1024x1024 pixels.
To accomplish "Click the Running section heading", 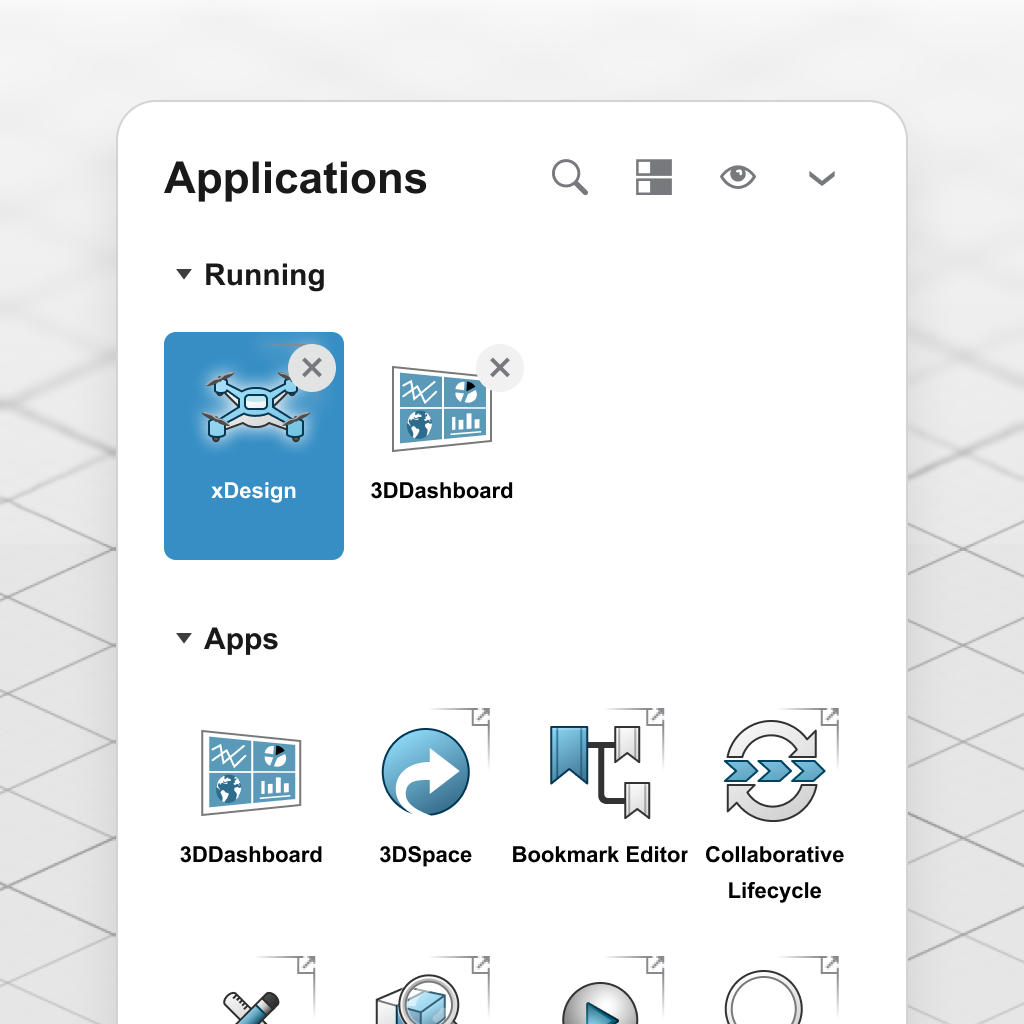I will point(264,275).
